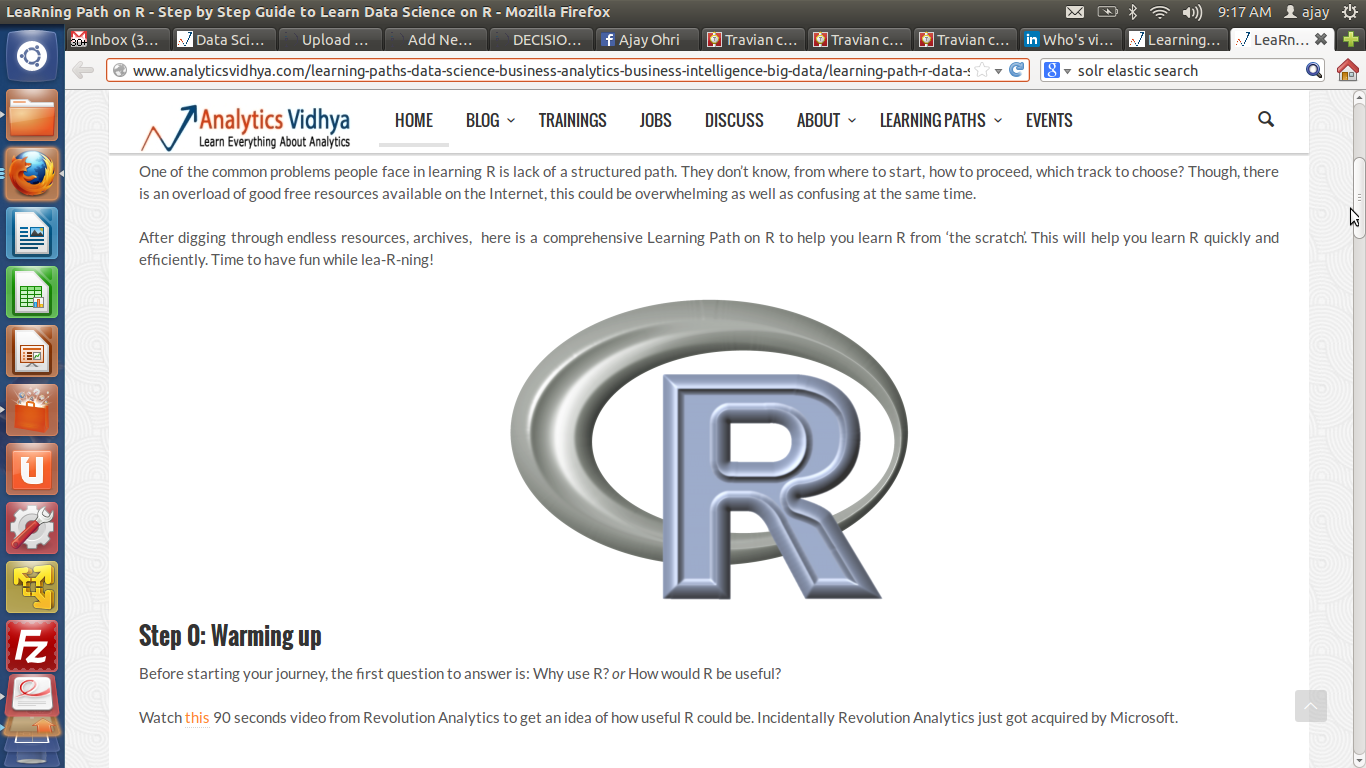
Task: Launch FileZilla from the dock
Action: [x=32, y=645]
